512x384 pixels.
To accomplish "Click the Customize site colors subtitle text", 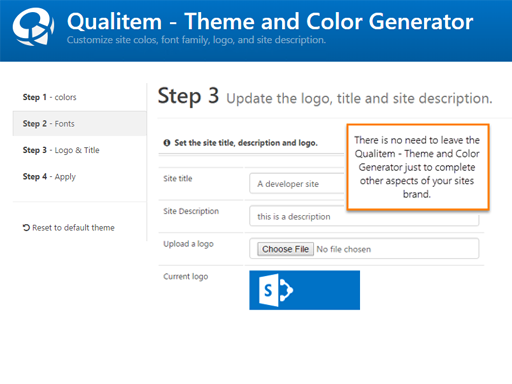I will point(196,40).
